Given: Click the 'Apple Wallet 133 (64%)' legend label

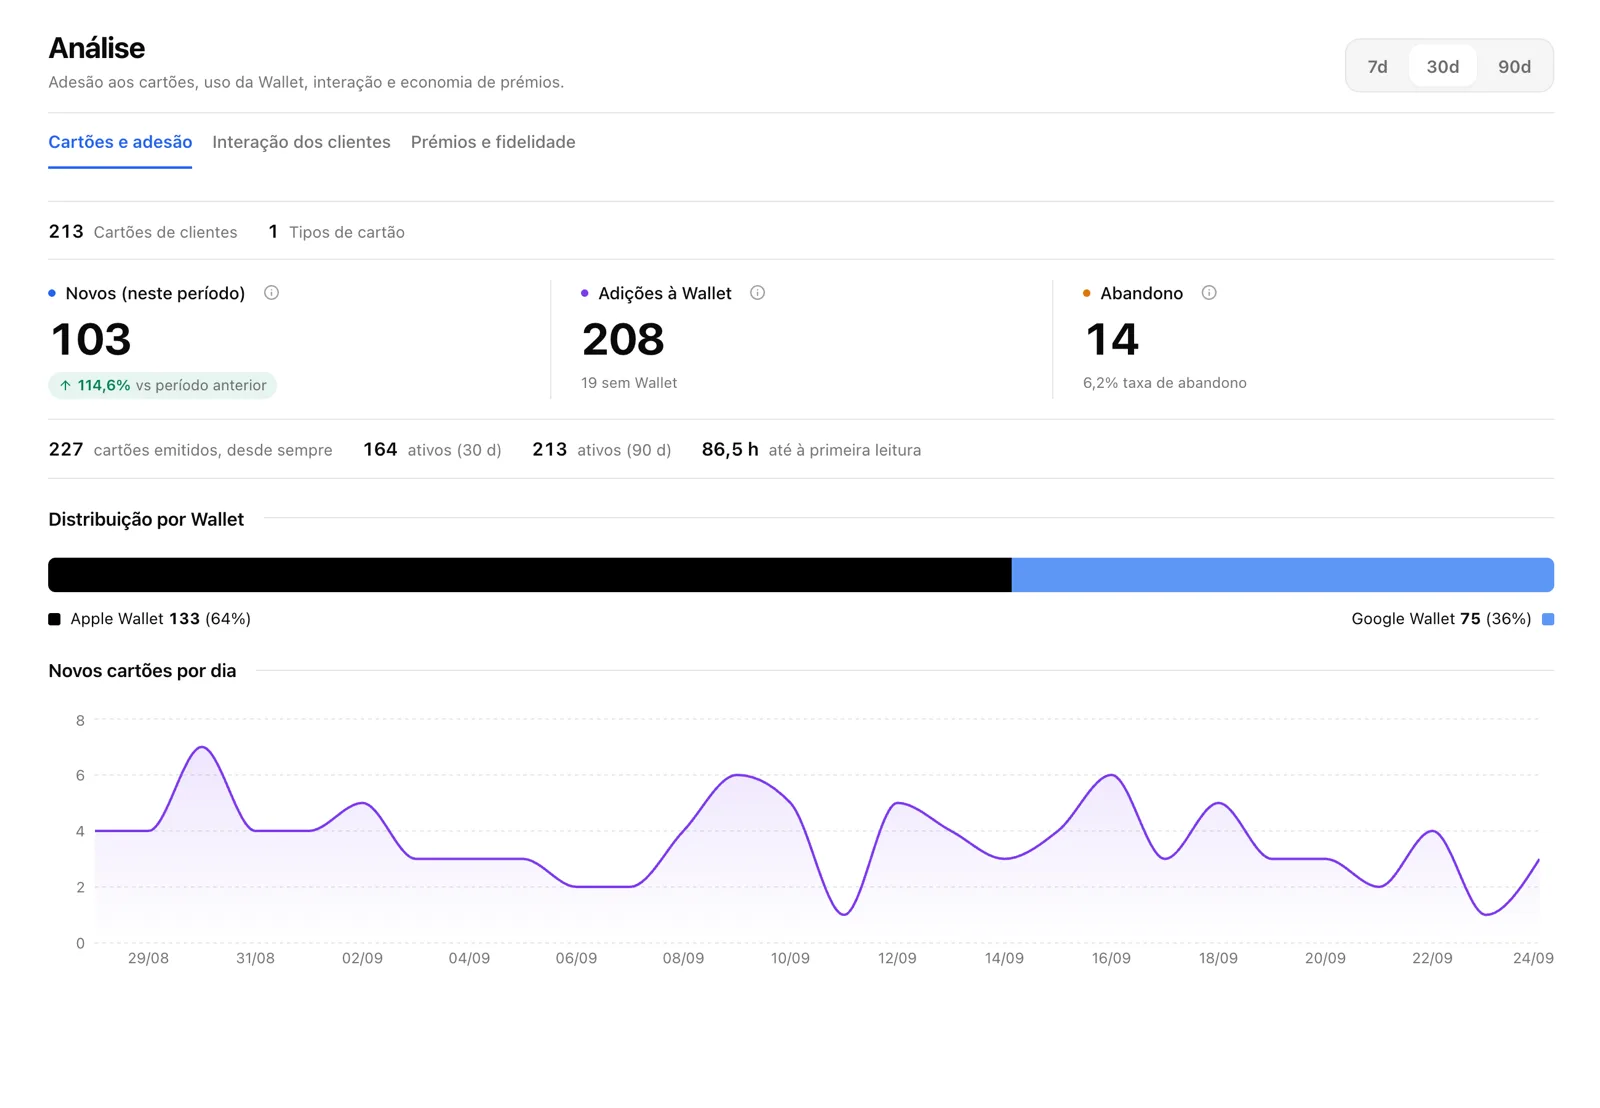Looking at the screenshot, I should coord(160,619).
